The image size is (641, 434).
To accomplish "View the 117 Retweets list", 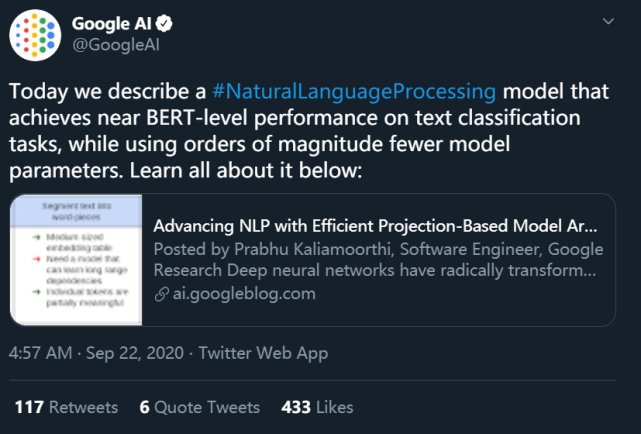I will [64, 407].
